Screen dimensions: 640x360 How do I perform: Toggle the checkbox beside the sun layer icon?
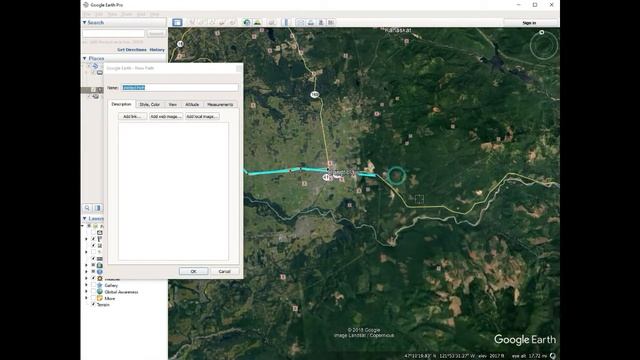93,278
